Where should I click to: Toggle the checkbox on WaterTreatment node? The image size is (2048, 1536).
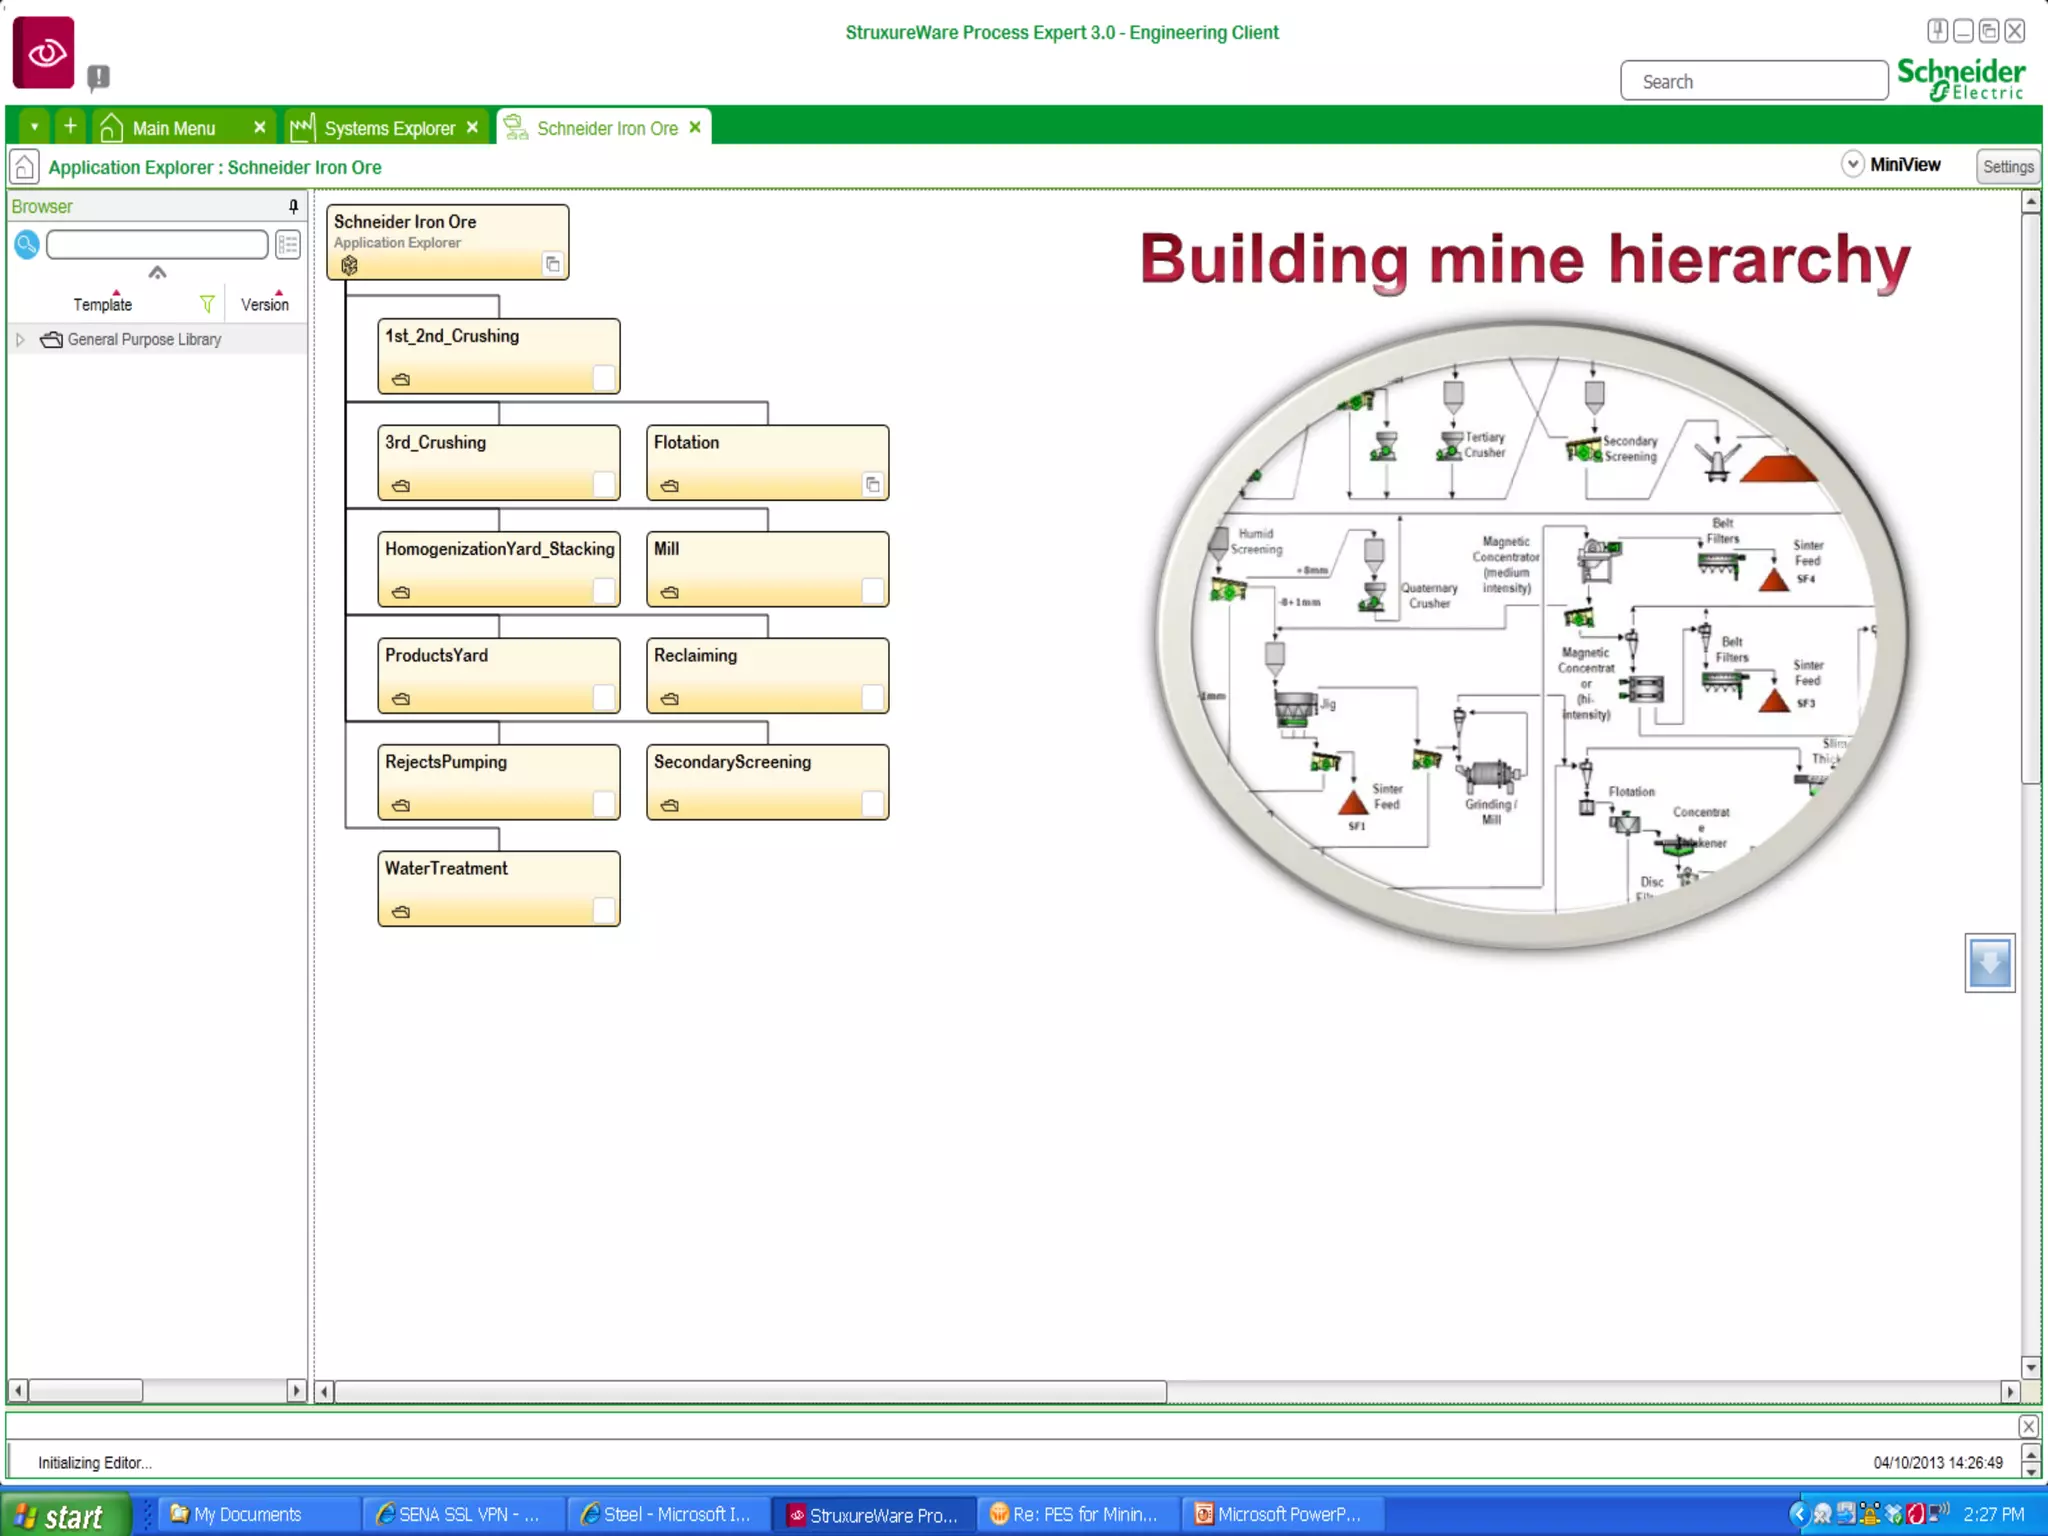coord(603,910)
